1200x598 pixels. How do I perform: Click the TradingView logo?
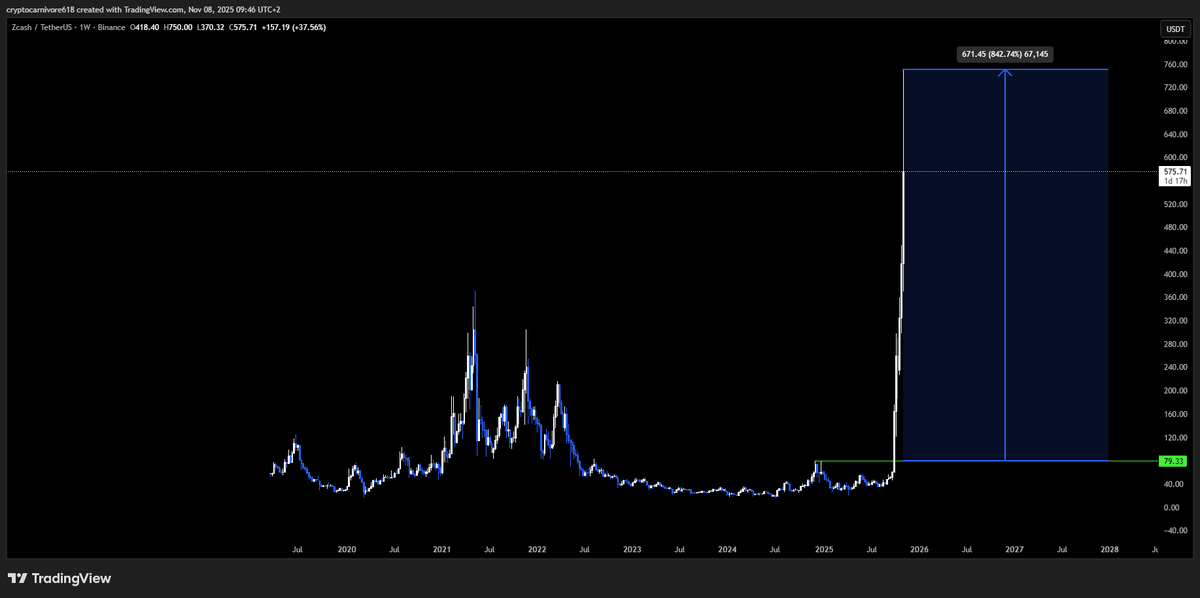[x=60, y=578]
